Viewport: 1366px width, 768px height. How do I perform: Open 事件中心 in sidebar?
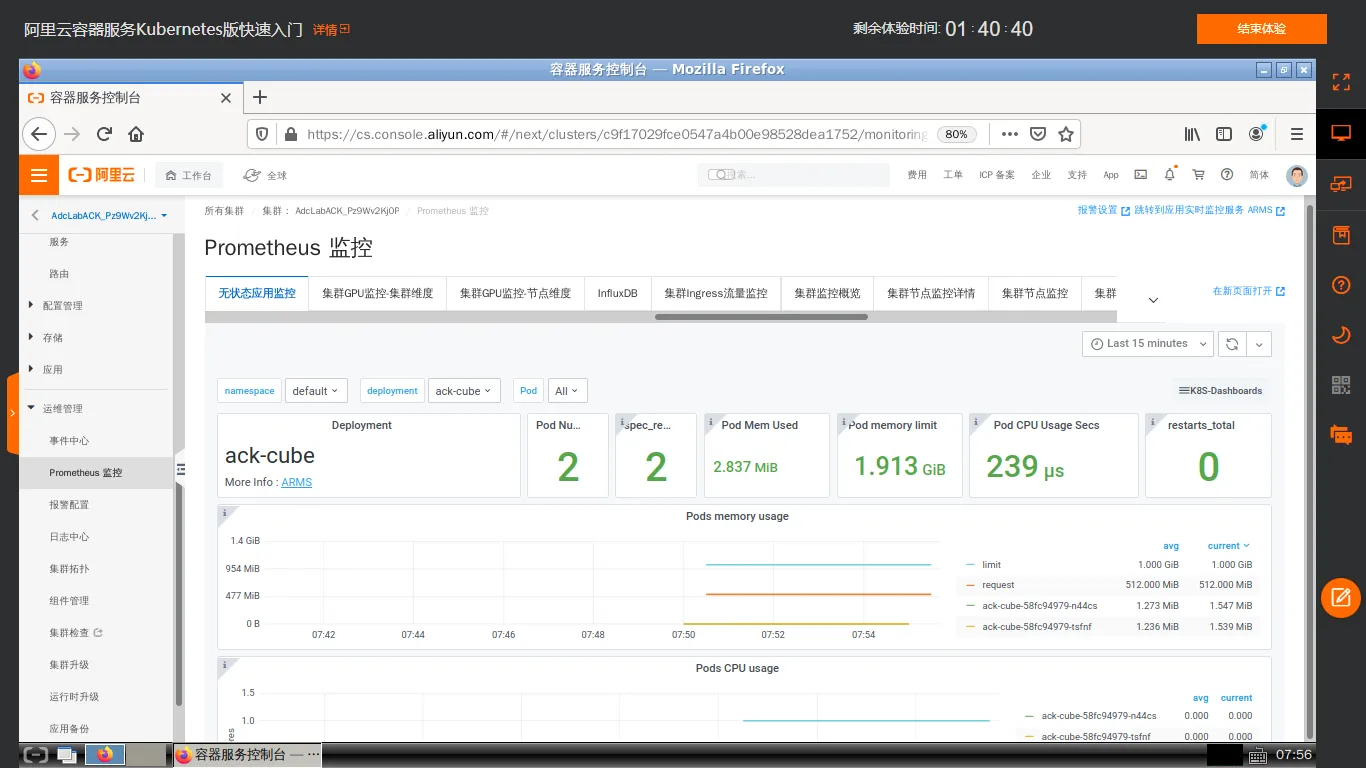69,440
